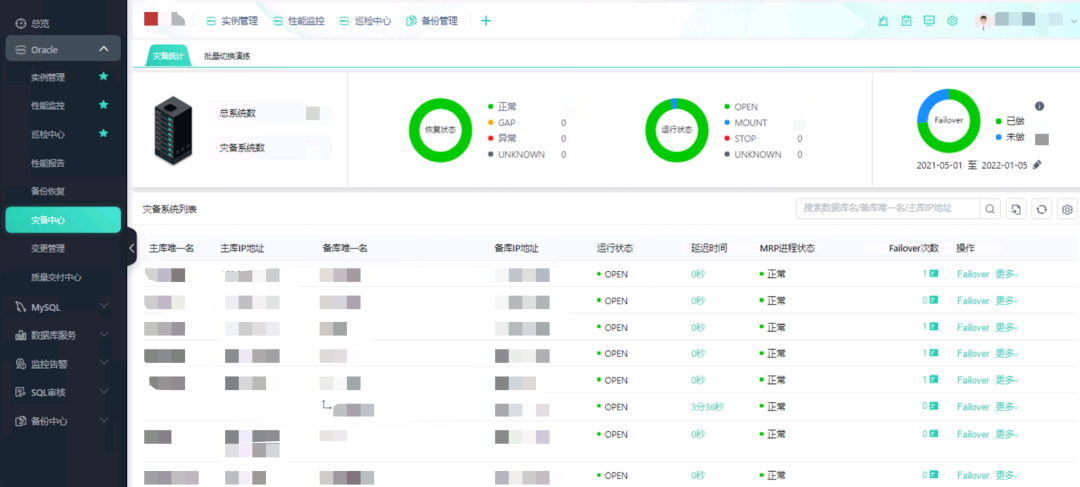This screenshot has height=487, width=1080.
Task: Toggle the STOP legend entry
Action: [x=740, y=138]
